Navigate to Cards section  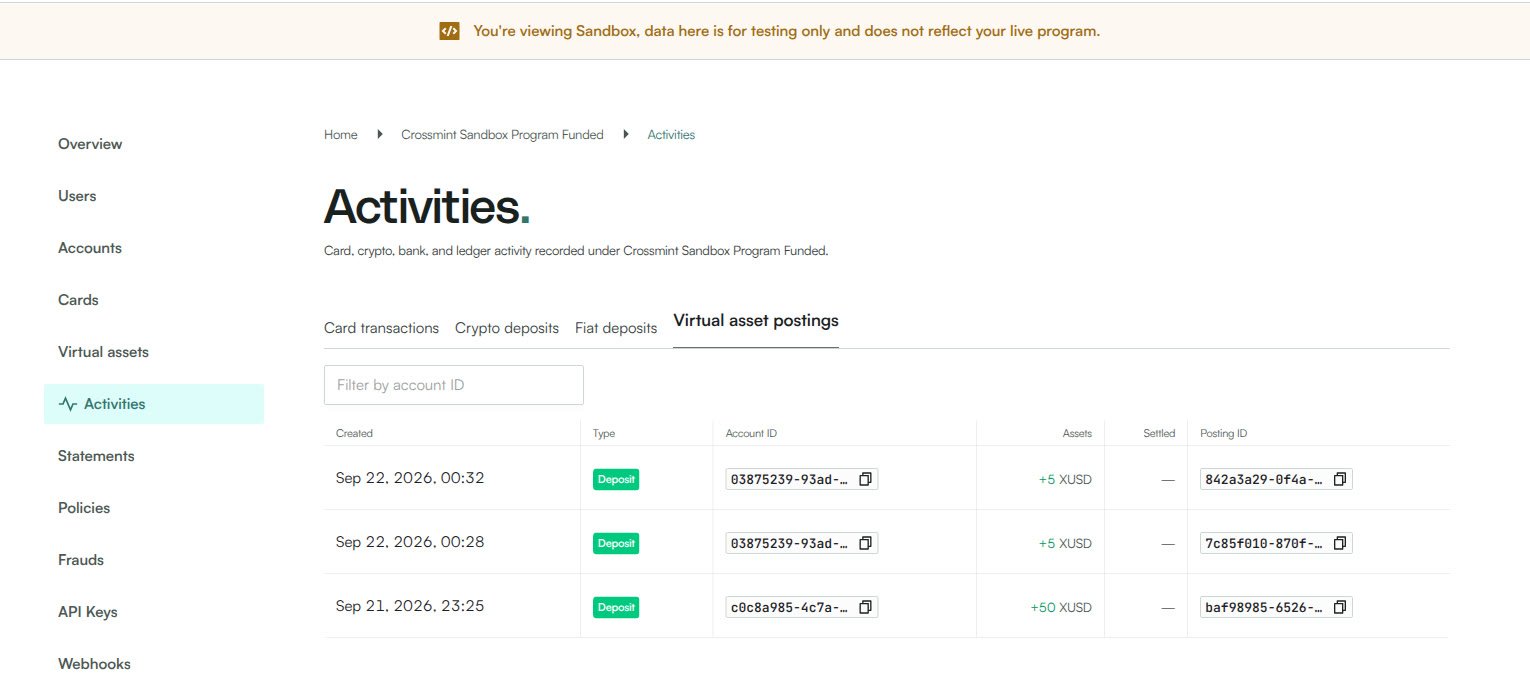coord(78,300)
